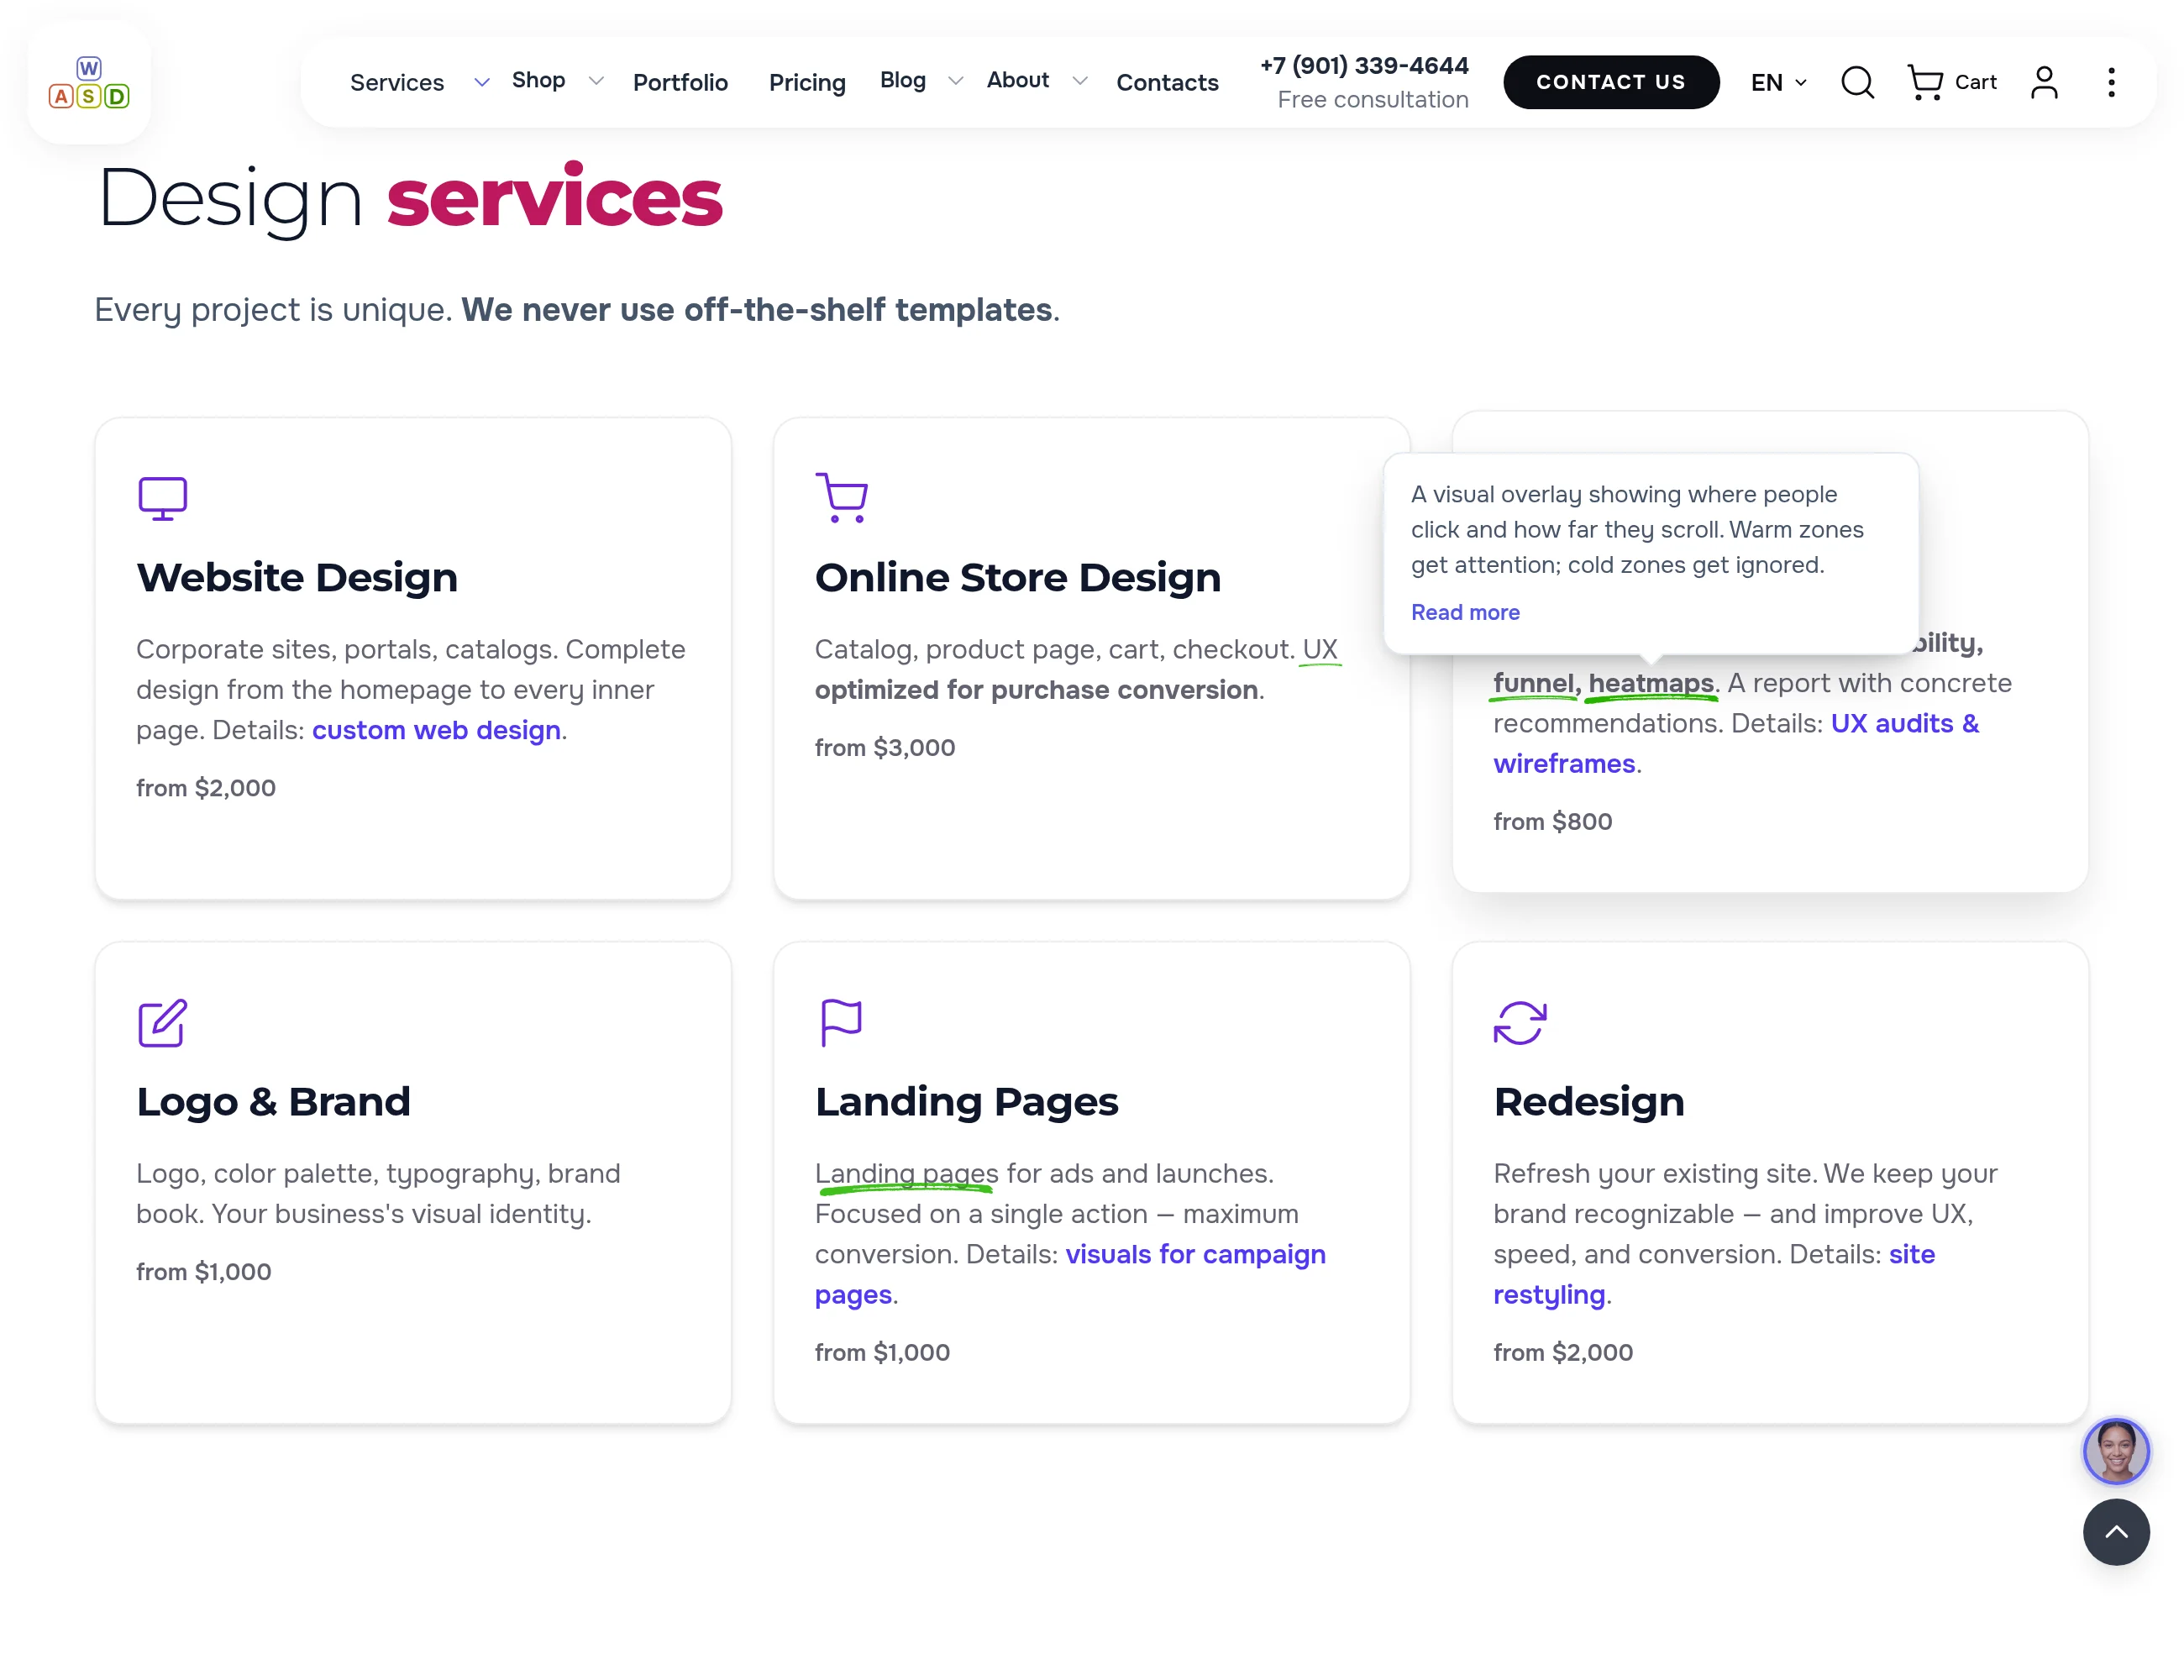Click the scroll-to-top arrow button
The height and width of the screenshot is (1680, 2184).
[x=2116, y=1532]
